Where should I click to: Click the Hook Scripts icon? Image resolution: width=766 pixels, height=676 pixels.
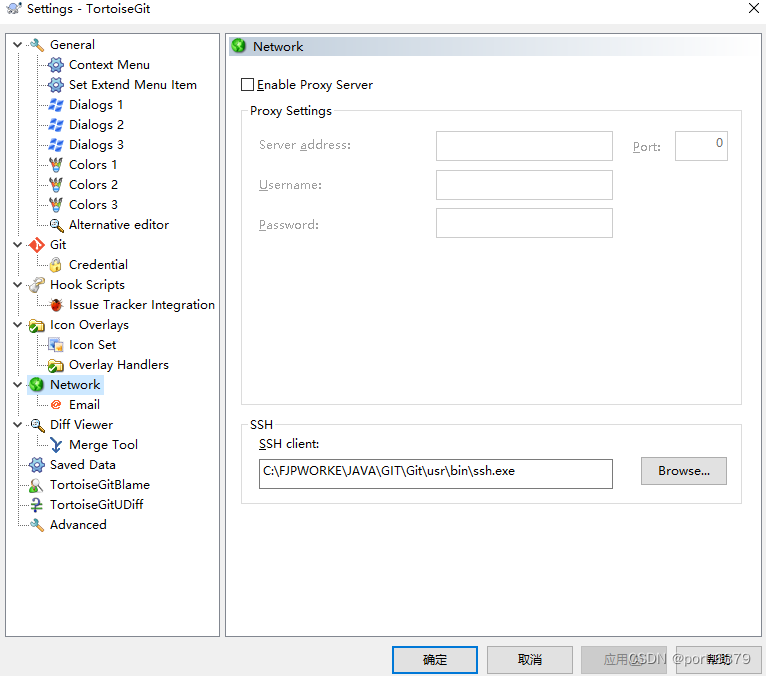coord(37,285)
